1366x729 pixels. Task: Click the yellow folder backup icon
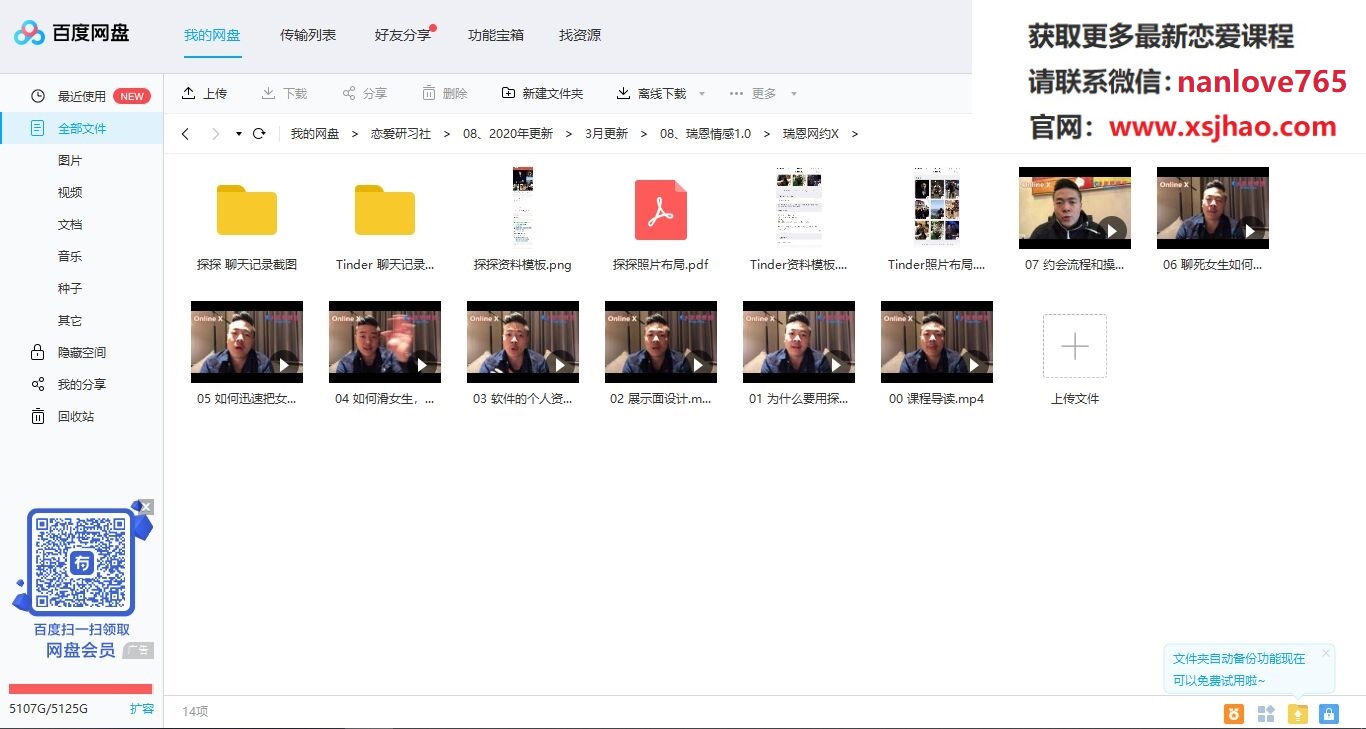(x=1298, y=713)
